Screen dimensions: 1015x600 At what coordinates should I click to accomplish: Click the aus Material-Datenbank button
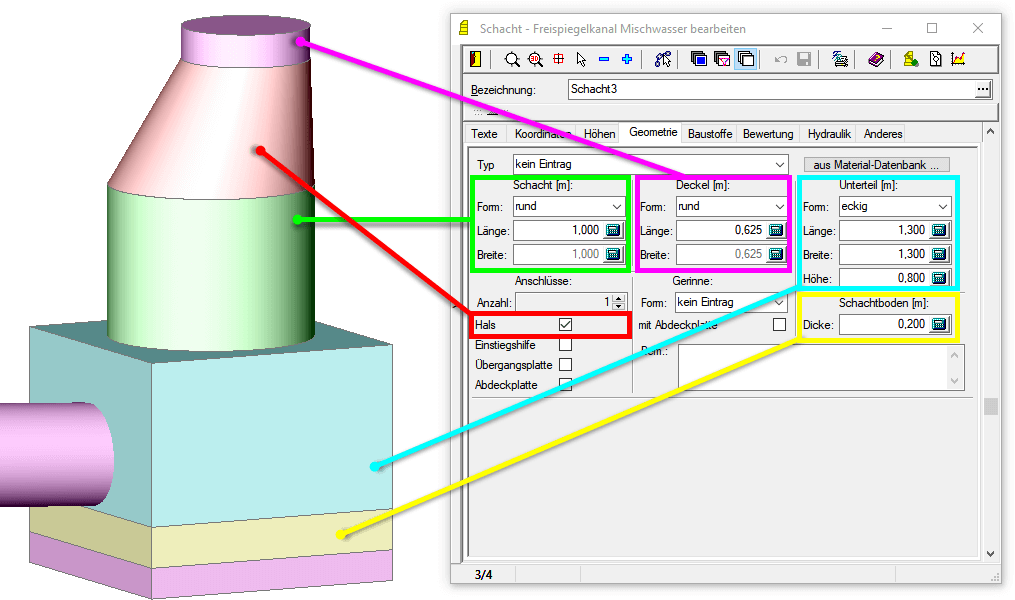coord(876,164)
